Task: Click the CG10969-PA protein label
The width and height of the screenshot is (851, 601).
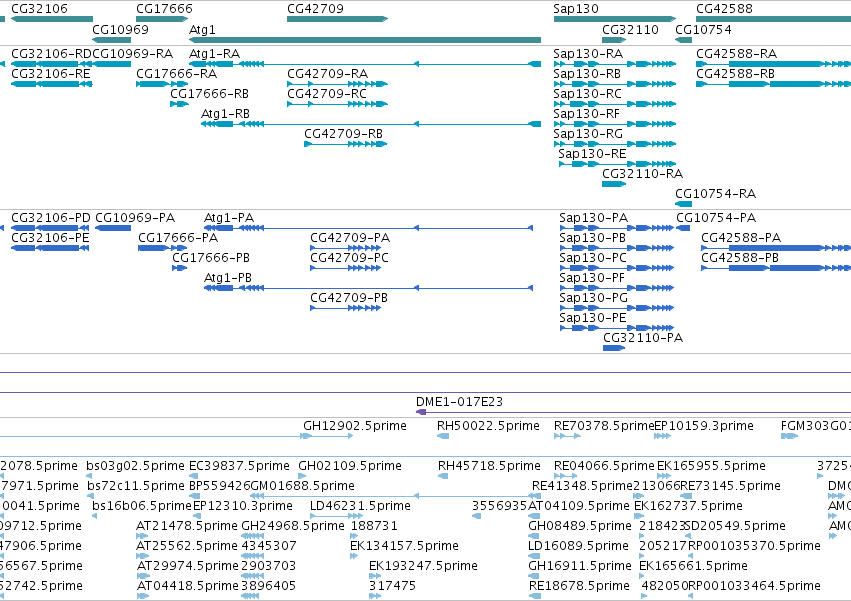Action: (x=135, y=218)
